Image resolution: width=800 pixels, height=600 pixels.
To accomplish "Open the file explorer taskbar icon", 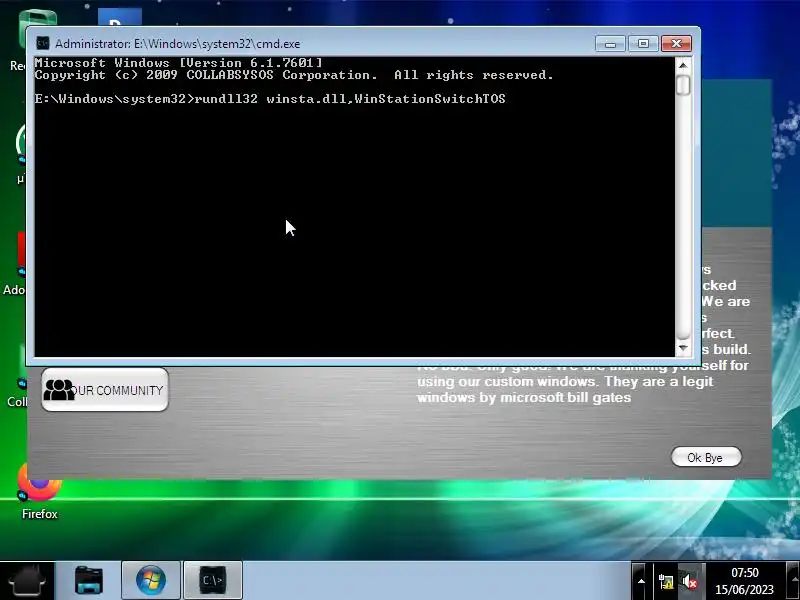I will pyautogui.click(x=89, y=581).
